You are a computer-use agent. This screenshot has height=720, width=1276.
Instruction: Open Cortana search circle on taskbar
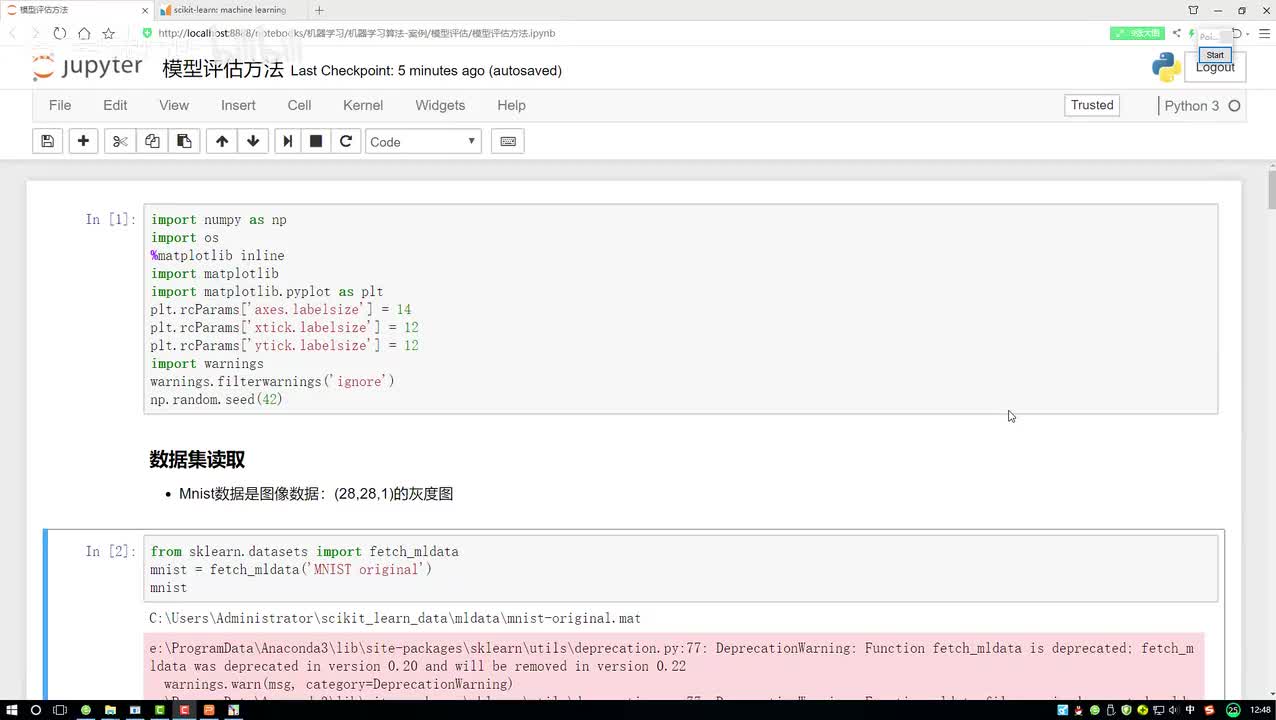tap(35, 710)
